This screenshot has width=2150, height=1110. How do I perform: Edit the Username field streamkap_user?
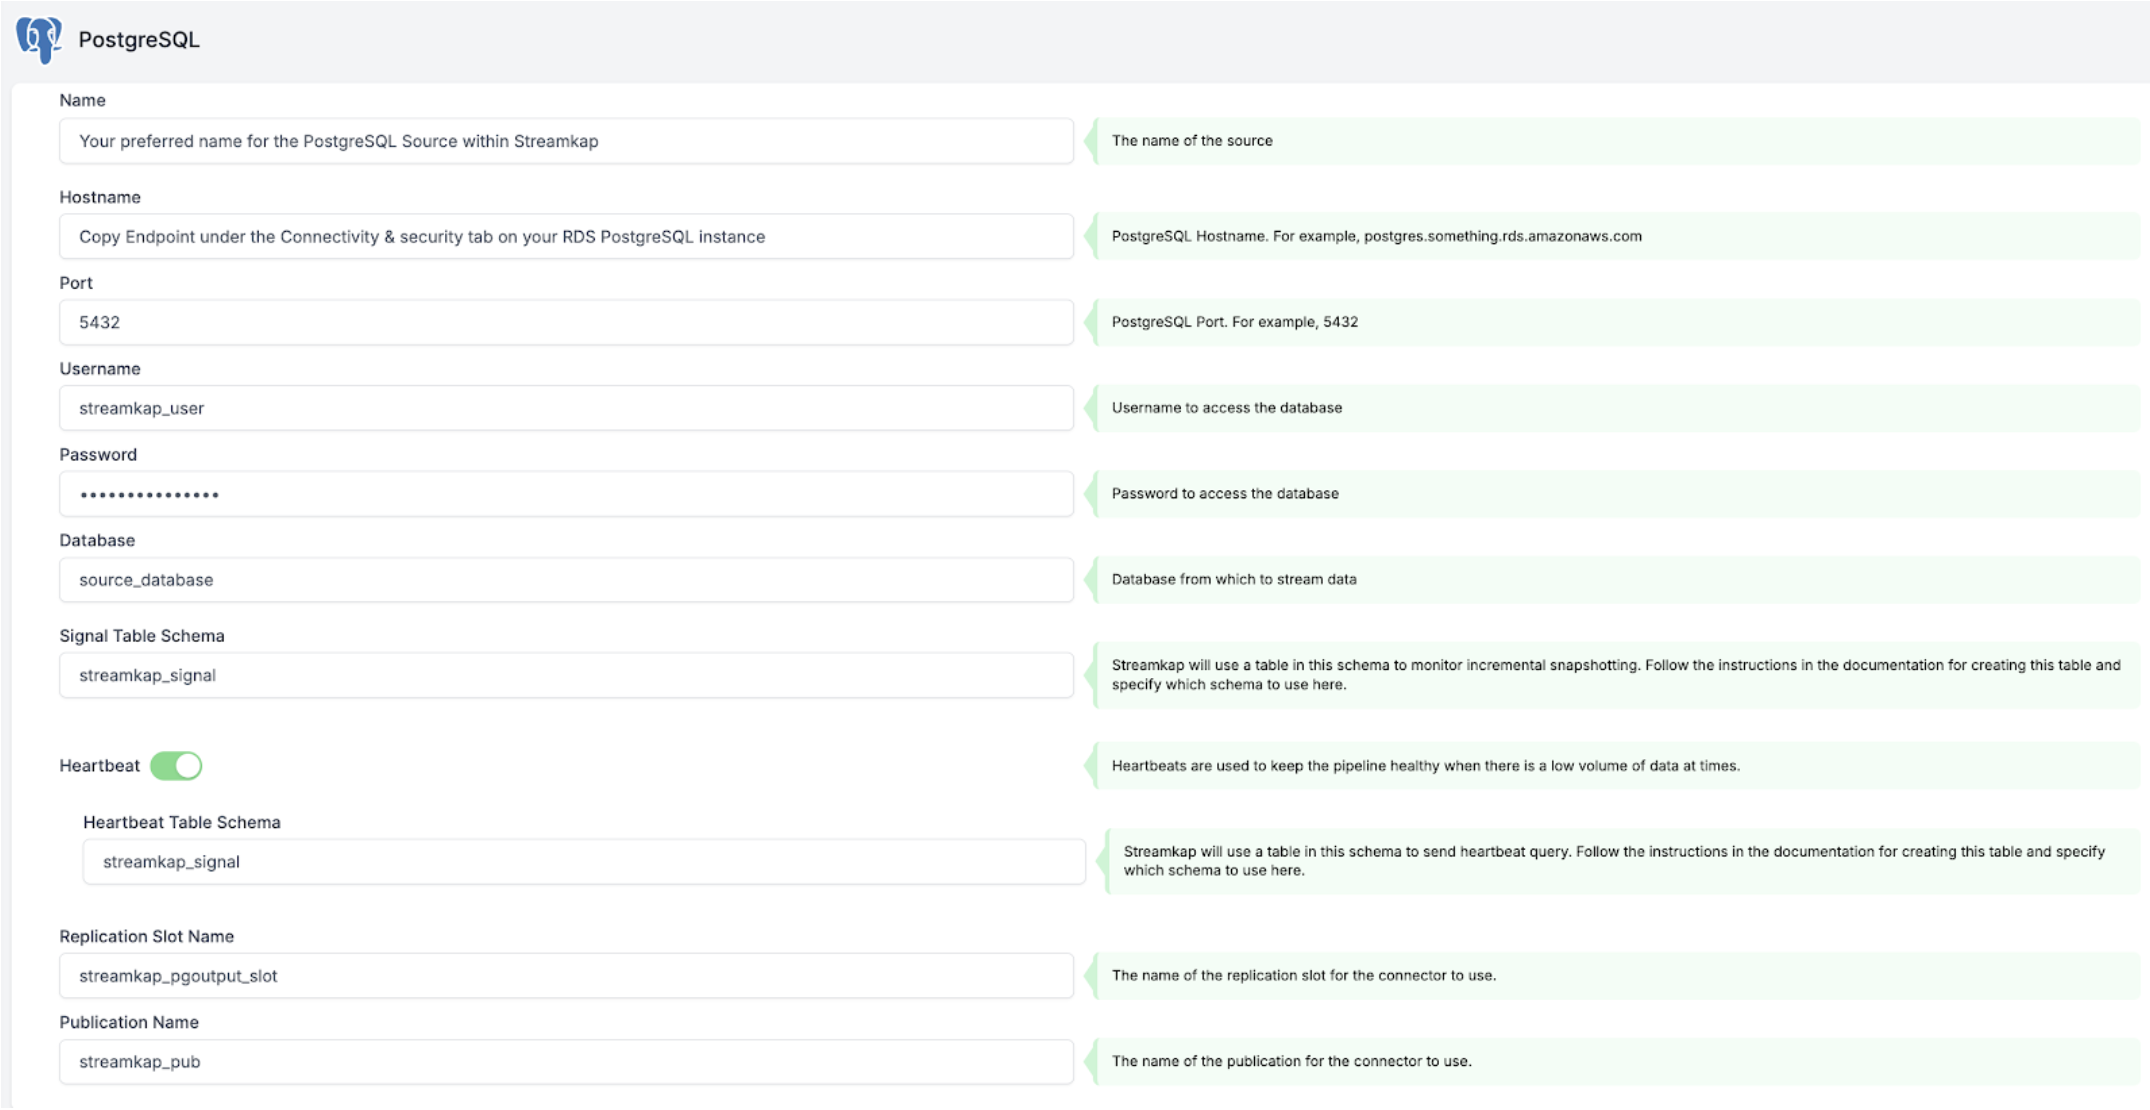coord(566,408)
